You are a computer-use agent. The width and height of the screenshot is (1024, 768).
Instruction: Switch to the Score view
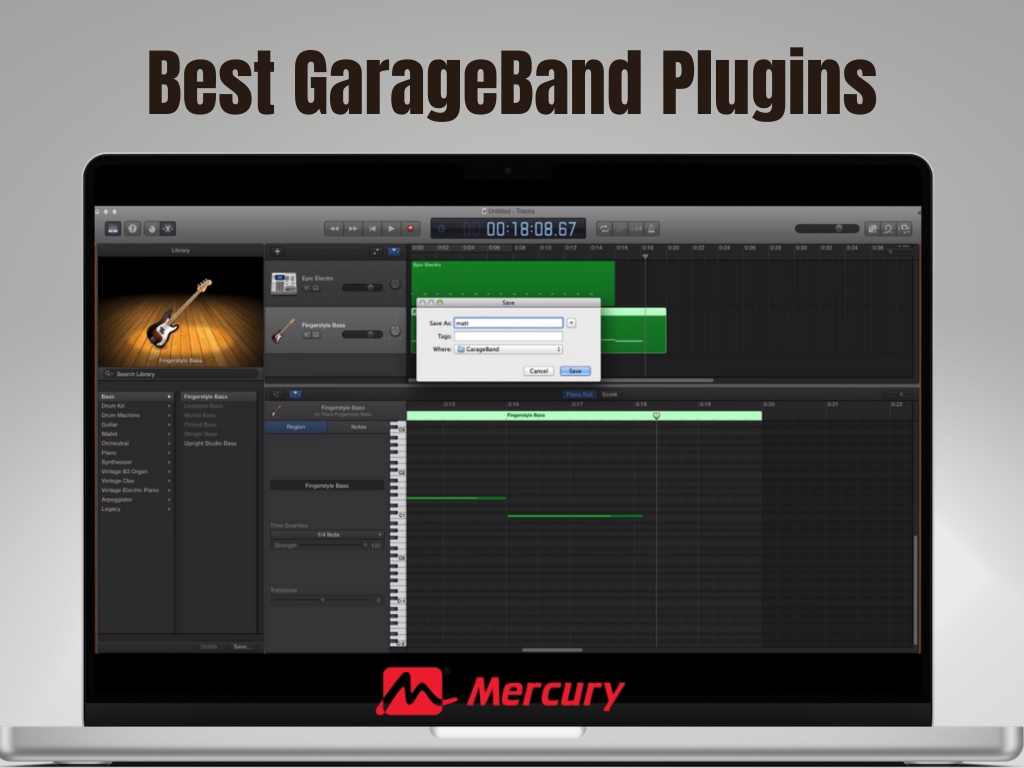pos(609,394)
